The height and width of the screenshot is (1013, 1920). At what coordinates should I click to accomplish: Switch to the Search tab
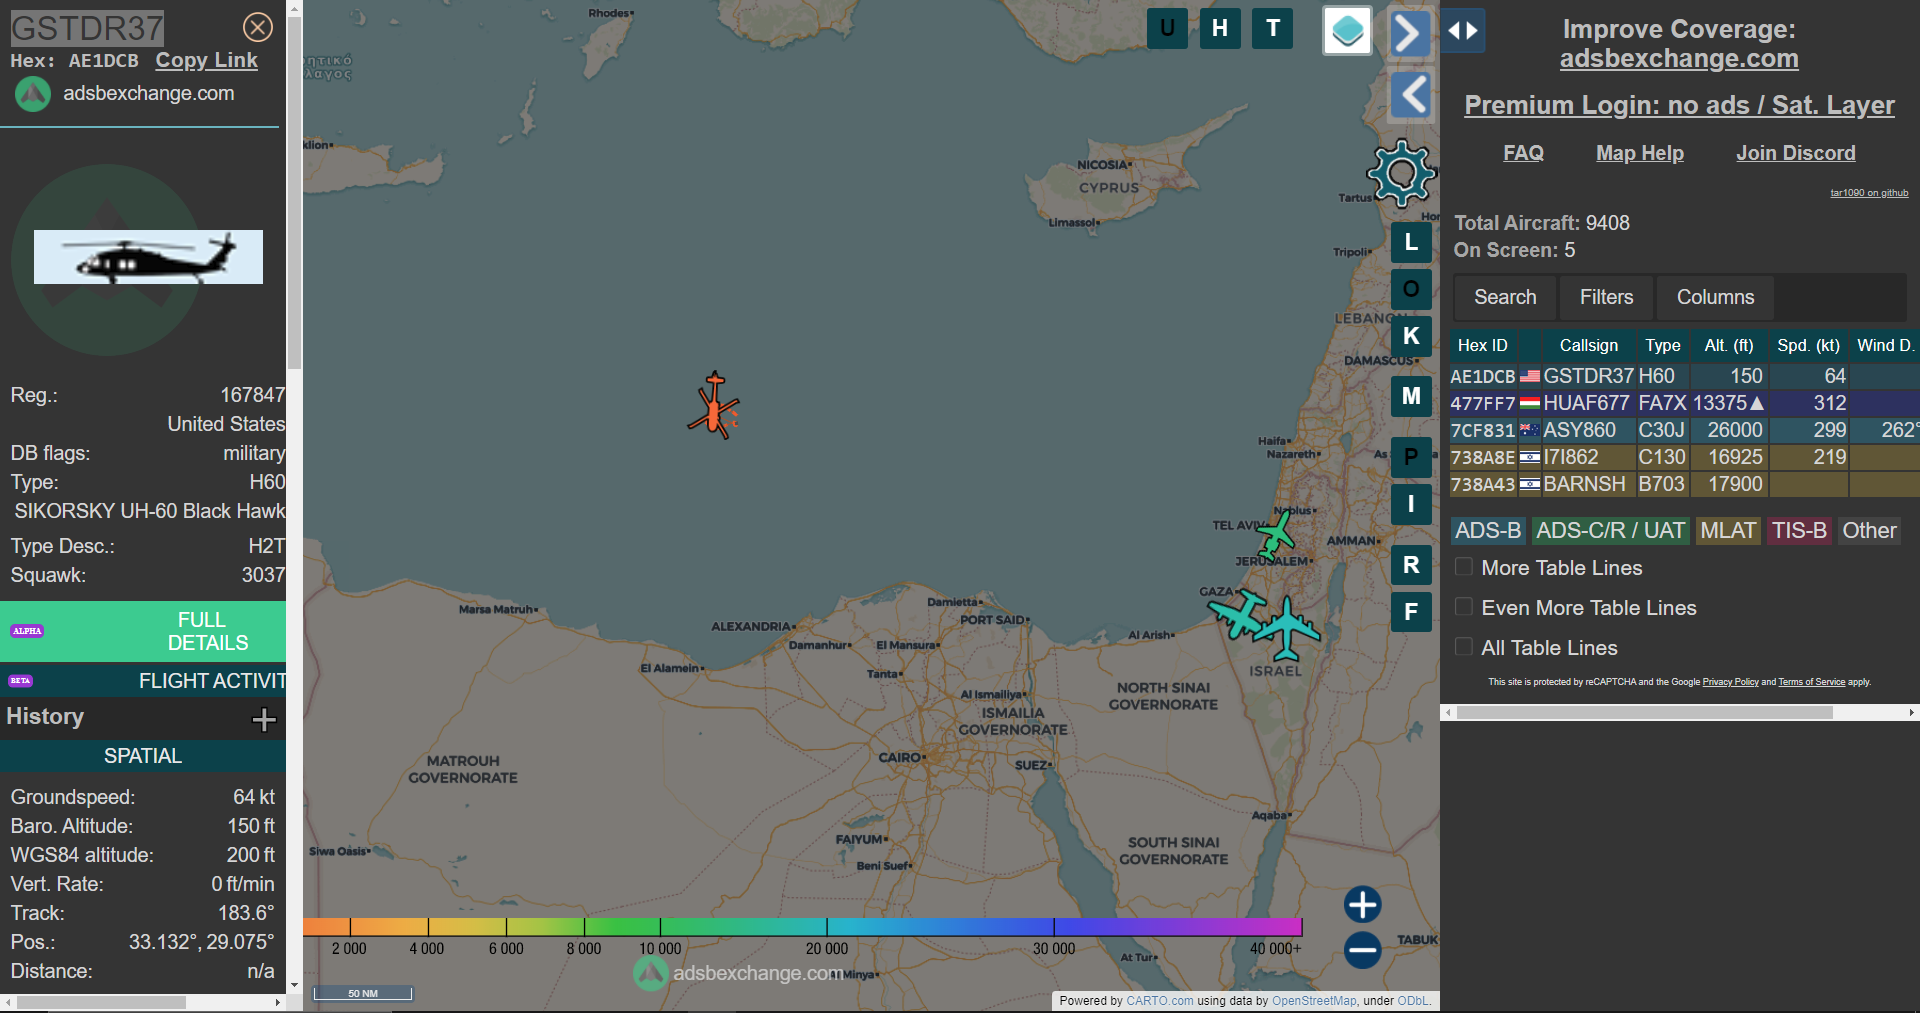pyautogui.click(x=1505, y=297)
